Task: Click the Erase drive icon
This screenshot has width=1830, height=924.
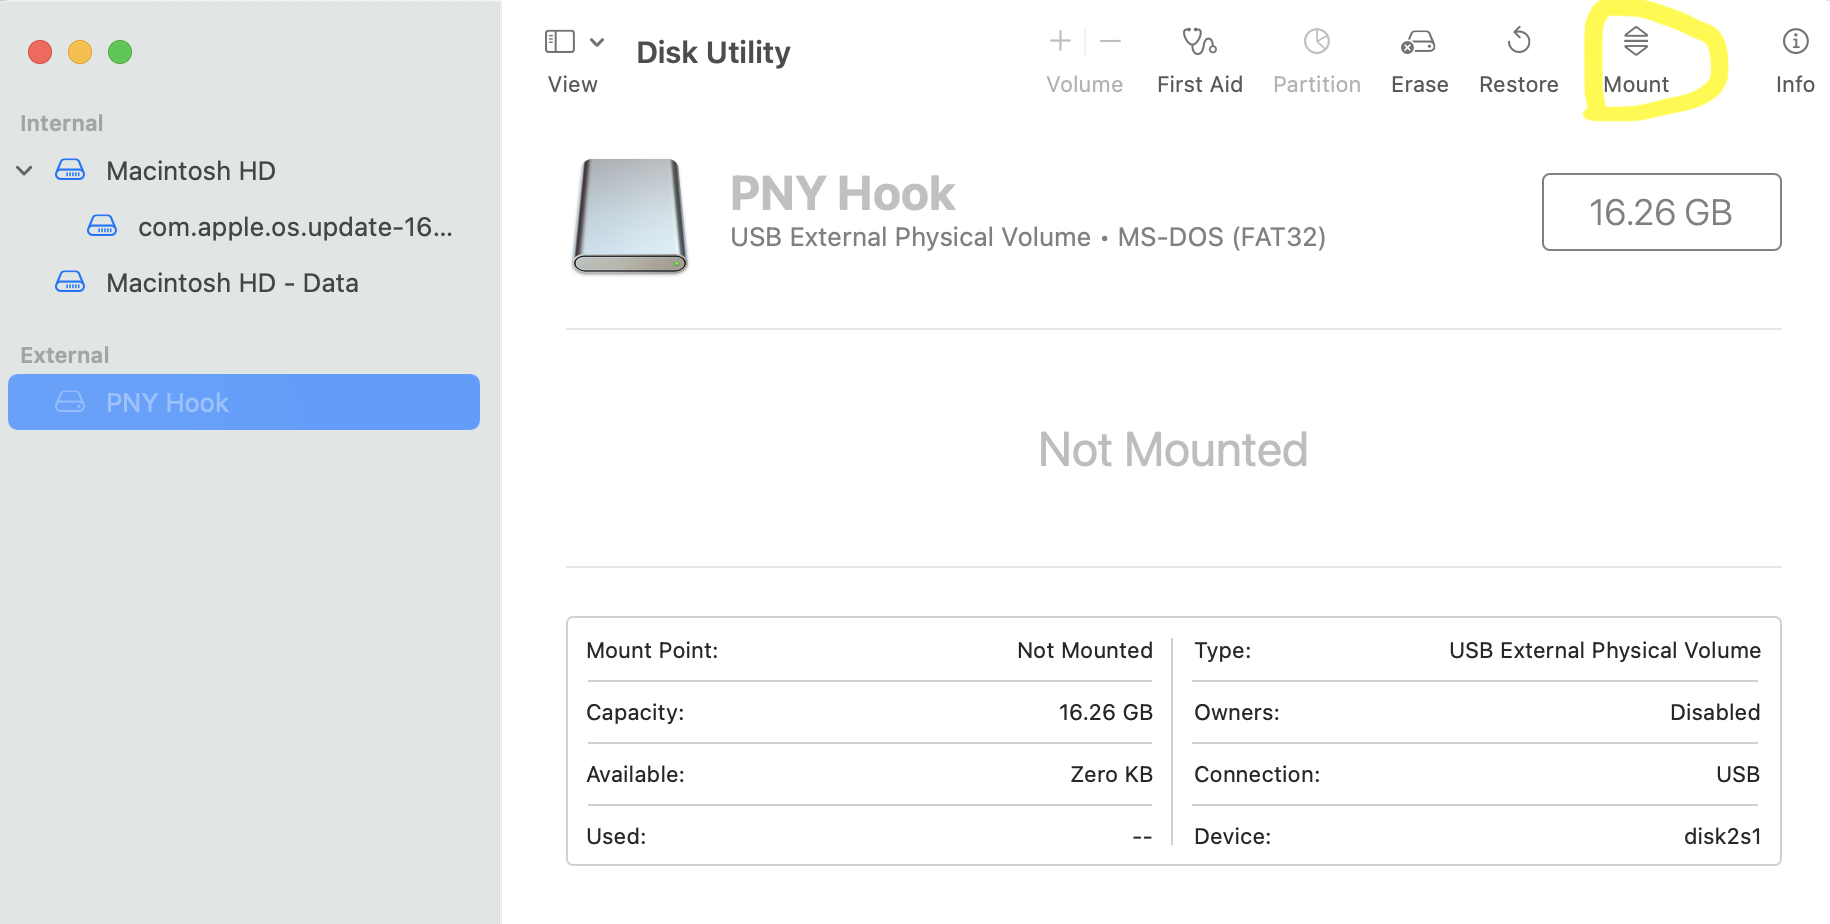Action: pos(1418,42)
